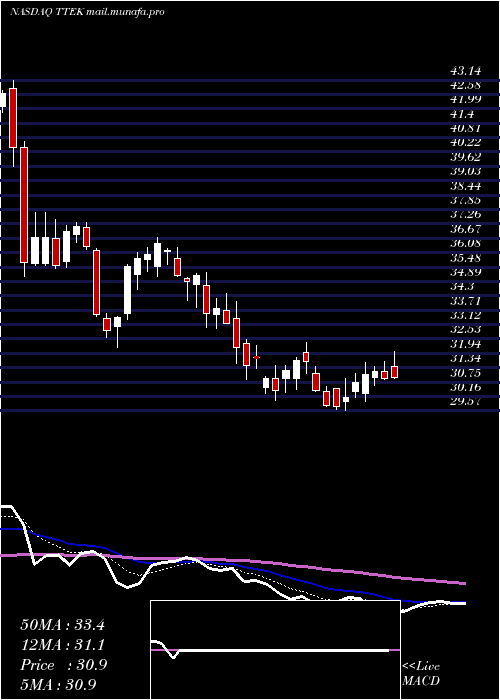This screenshot has height=700, width=500.
Task: Click the 38.44 price axis label
Action: [465, 186]
